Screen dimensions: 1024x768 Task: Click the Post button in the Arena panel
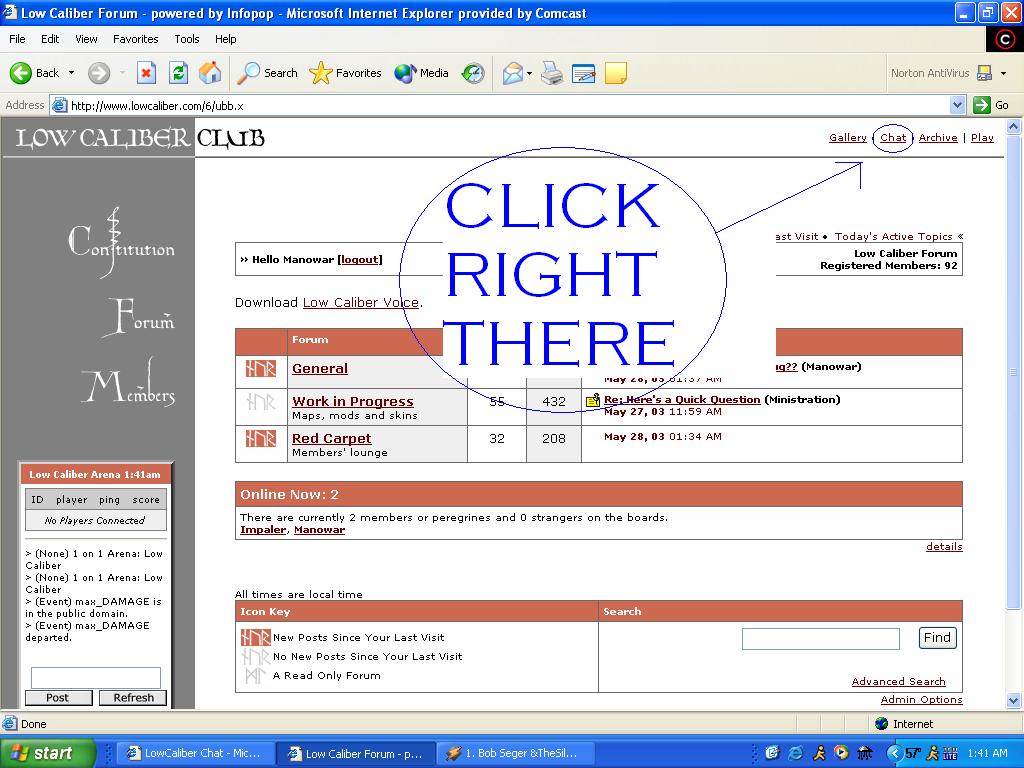[57, 697]
